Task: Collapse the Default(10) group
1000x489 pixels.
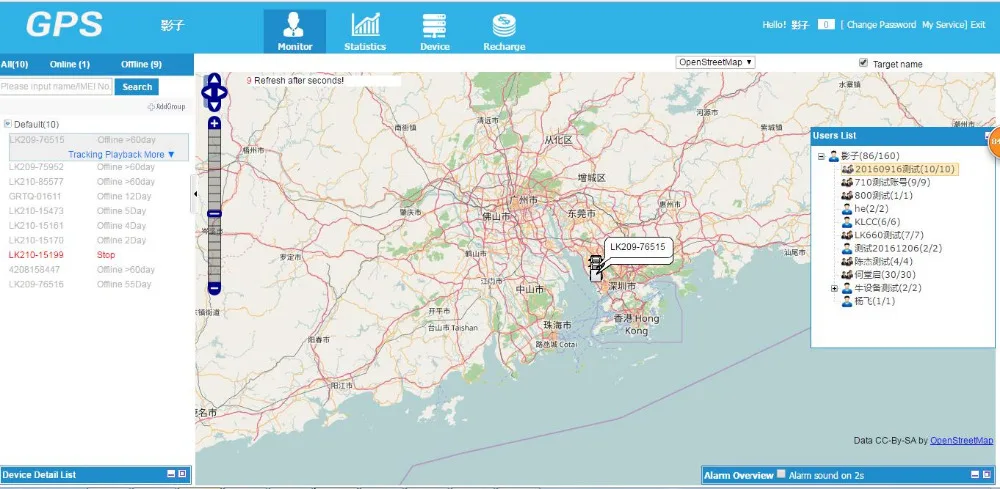Action: (8, 124)
